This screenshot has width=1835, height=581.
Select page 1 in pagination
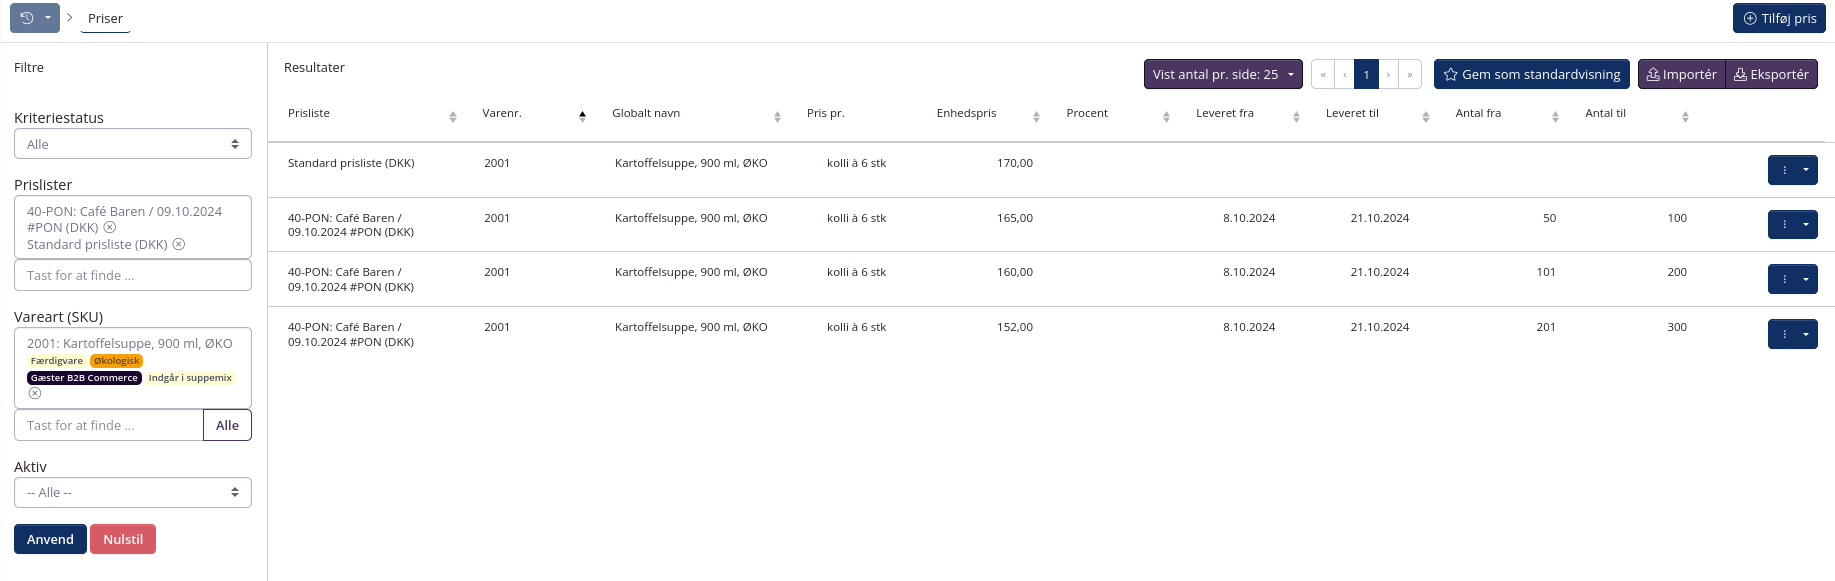tap(1366, 75)
